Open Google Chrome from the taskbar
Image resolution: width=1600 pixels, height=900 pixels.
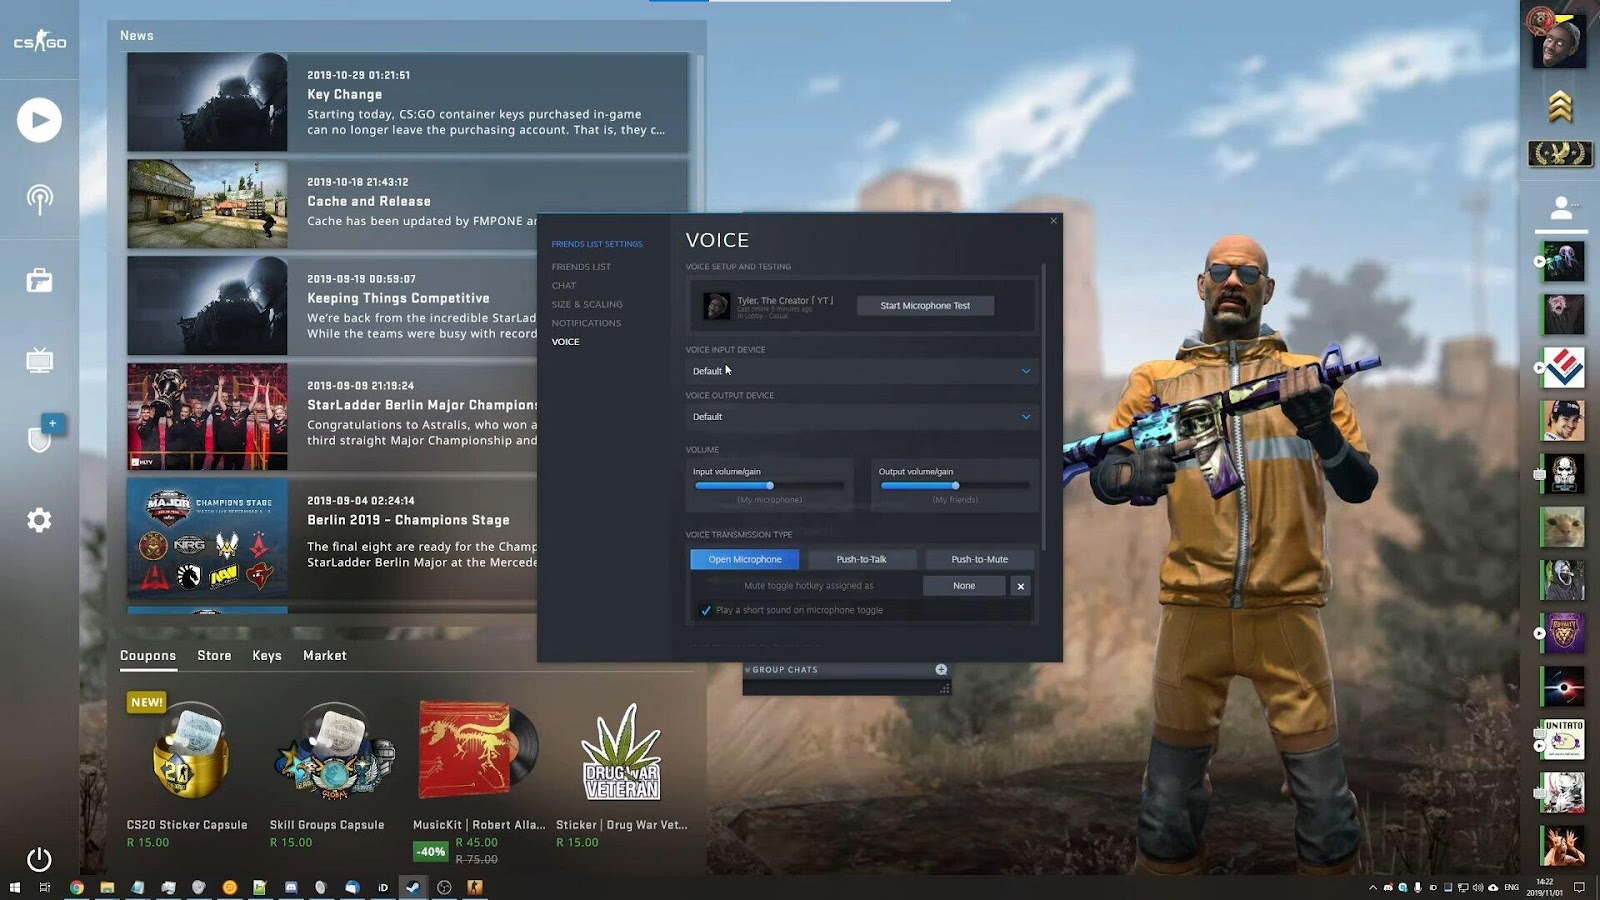(77, 887)
